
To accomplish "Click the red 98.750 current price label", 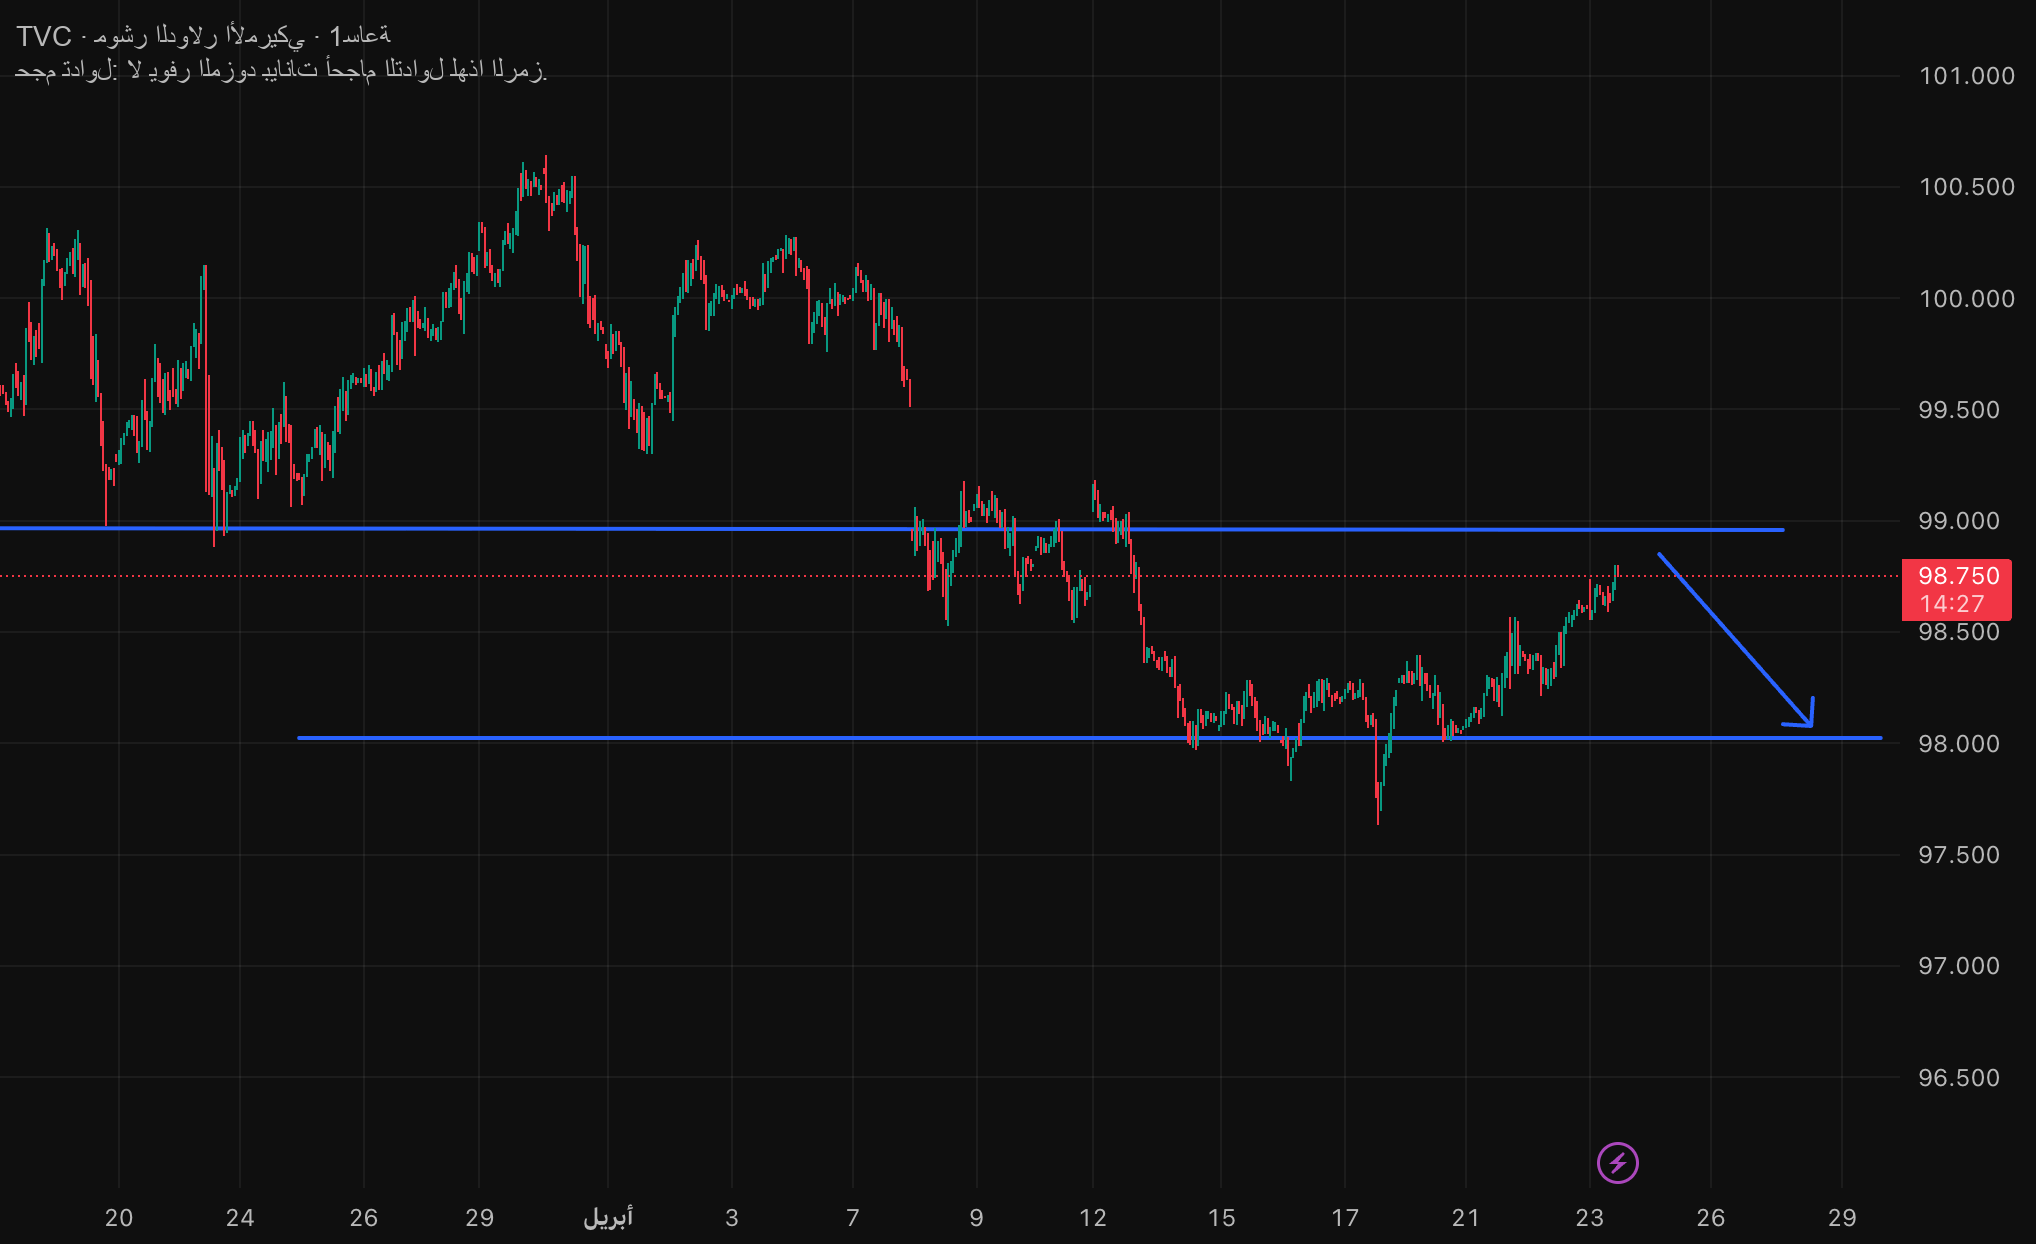I will [x=1957, y=576].
